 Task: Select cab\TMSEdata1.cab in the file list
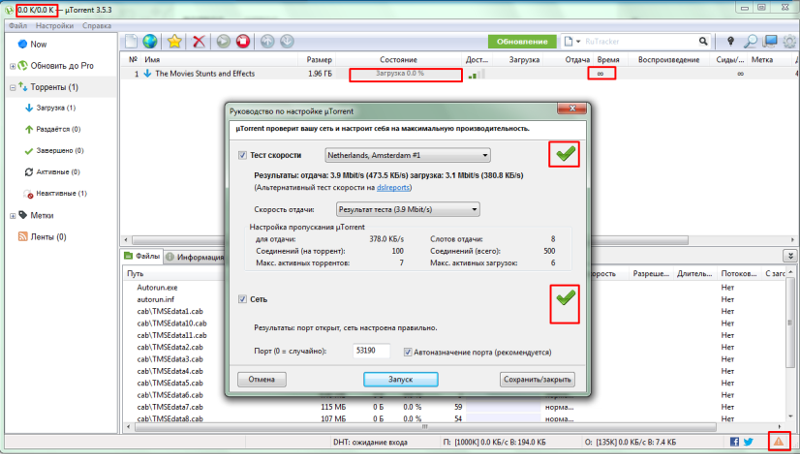pos(170,311)
